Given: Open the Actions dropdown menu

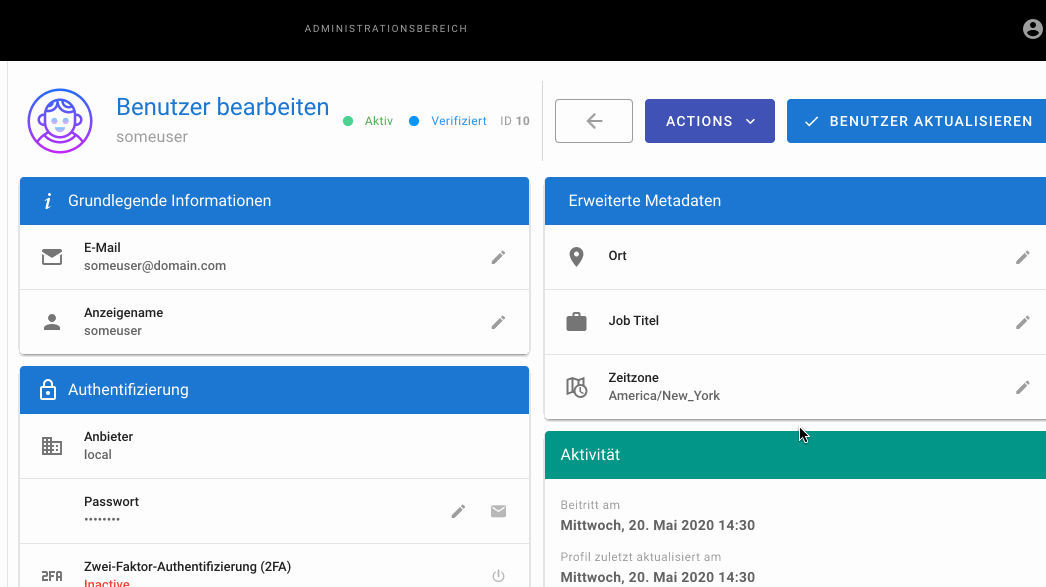Looking at the screenshot, I should point(710,121).
